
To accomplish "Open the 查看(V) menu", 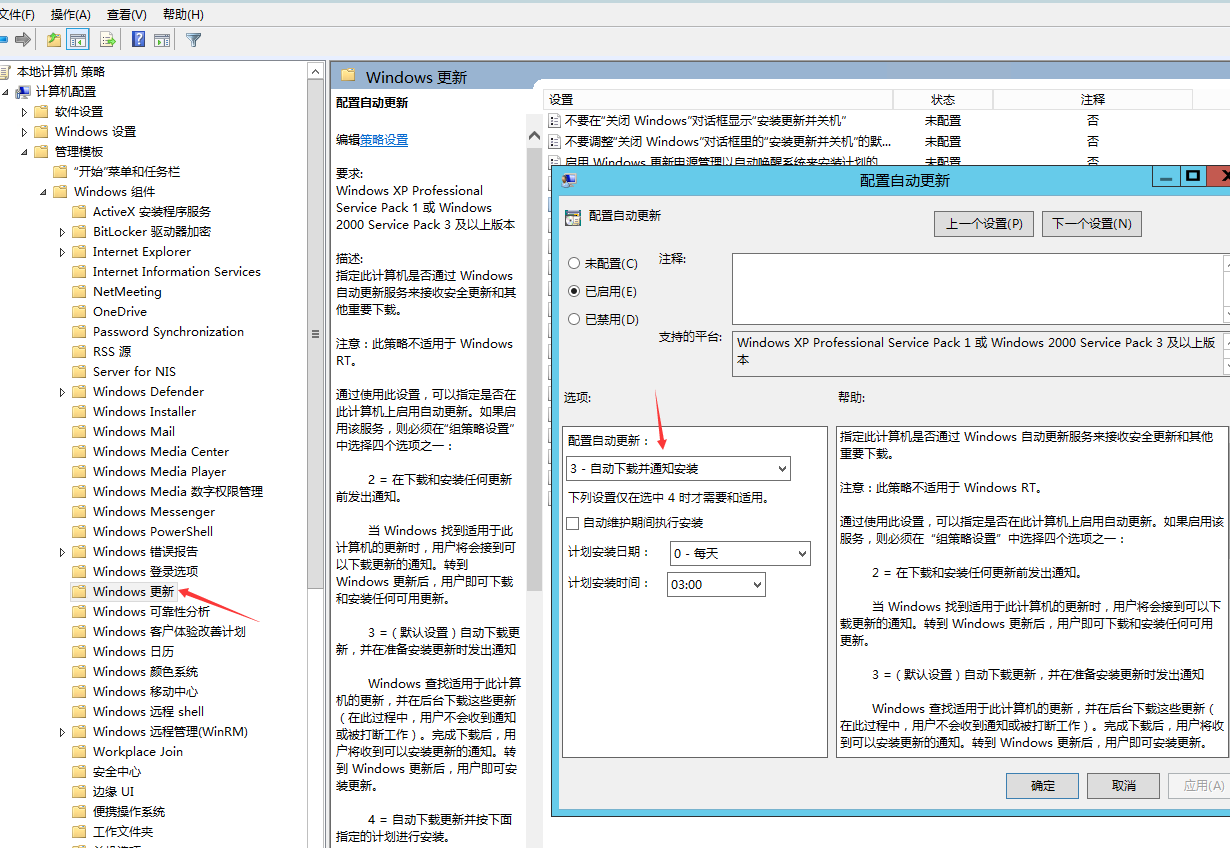I will coord(126,14).
